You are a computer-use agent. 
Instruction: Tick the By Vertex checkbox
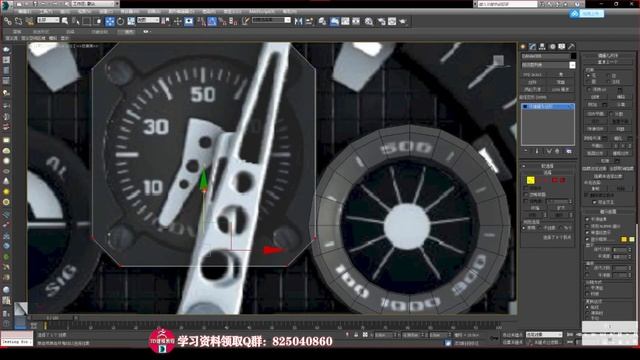click(x=526, y=188)
